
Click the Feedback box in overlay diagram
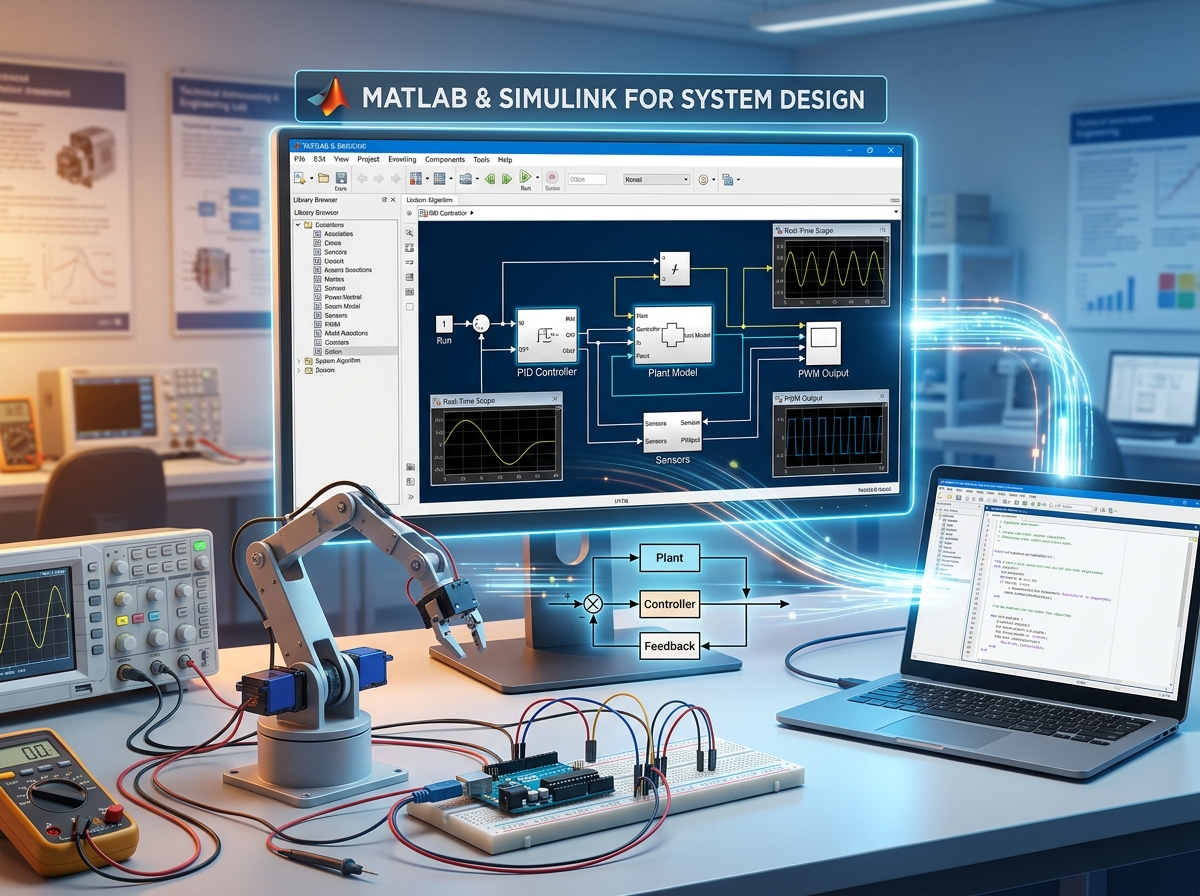669,646
